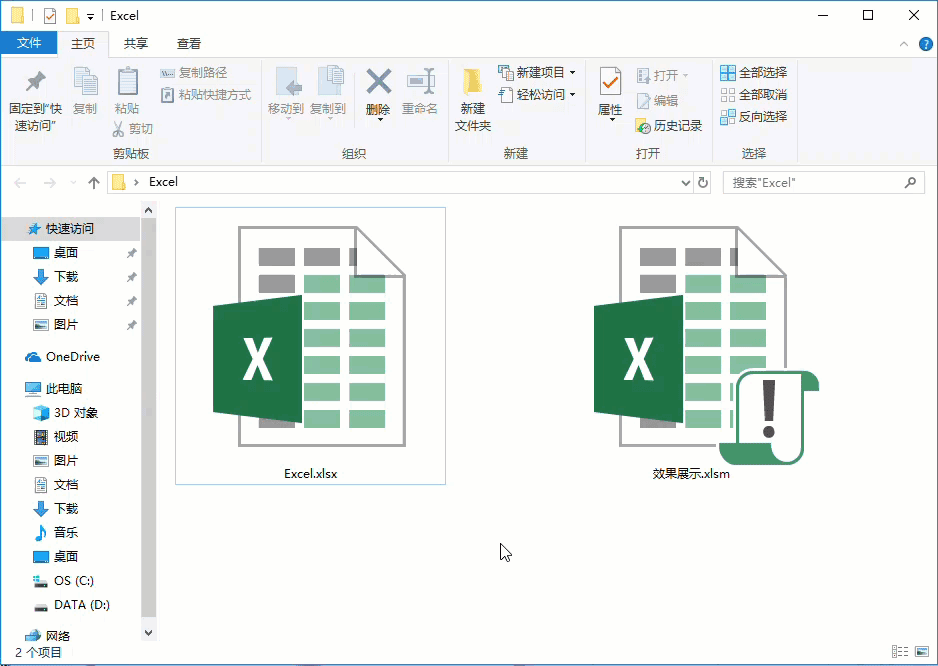
Task: Click the Edit button in Open group
Action: pos(657,101)
